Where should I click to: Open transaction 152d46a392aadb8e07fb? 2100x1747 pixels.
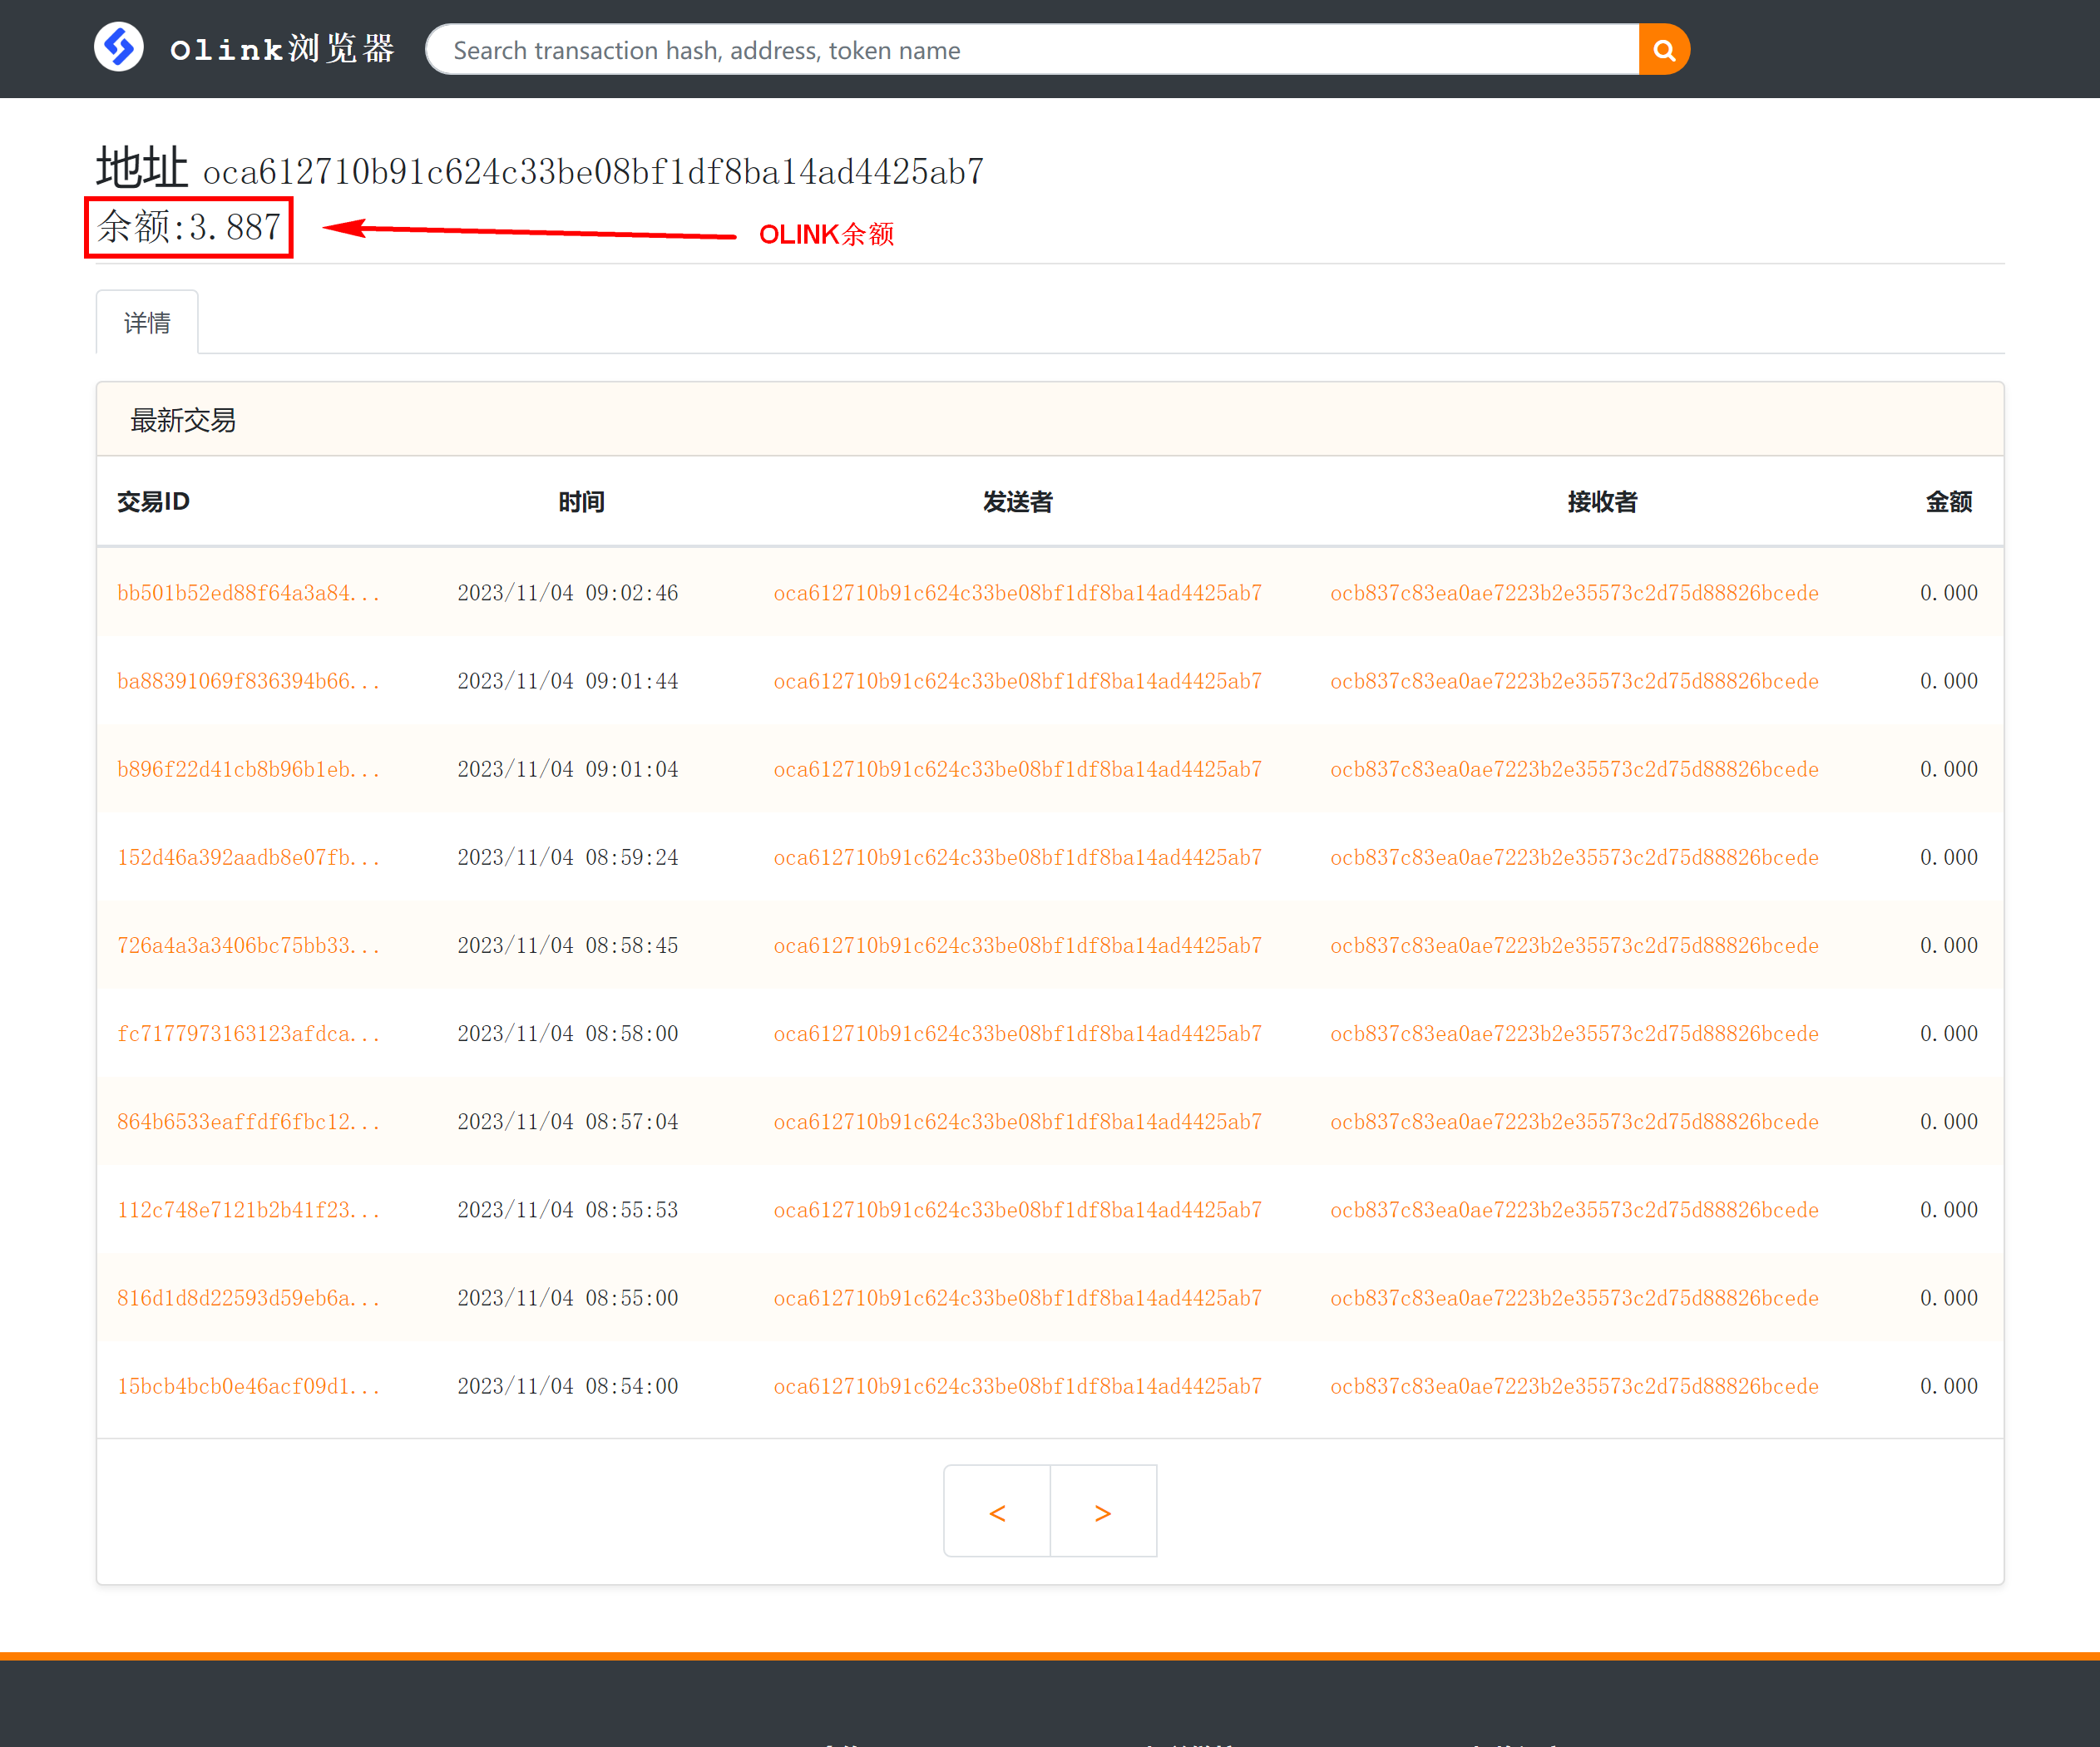click(248, 857)
